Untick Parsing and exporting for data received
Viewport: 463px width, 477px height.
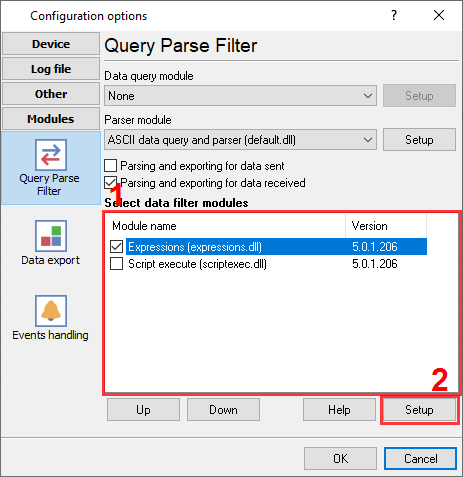coord(110,183)
